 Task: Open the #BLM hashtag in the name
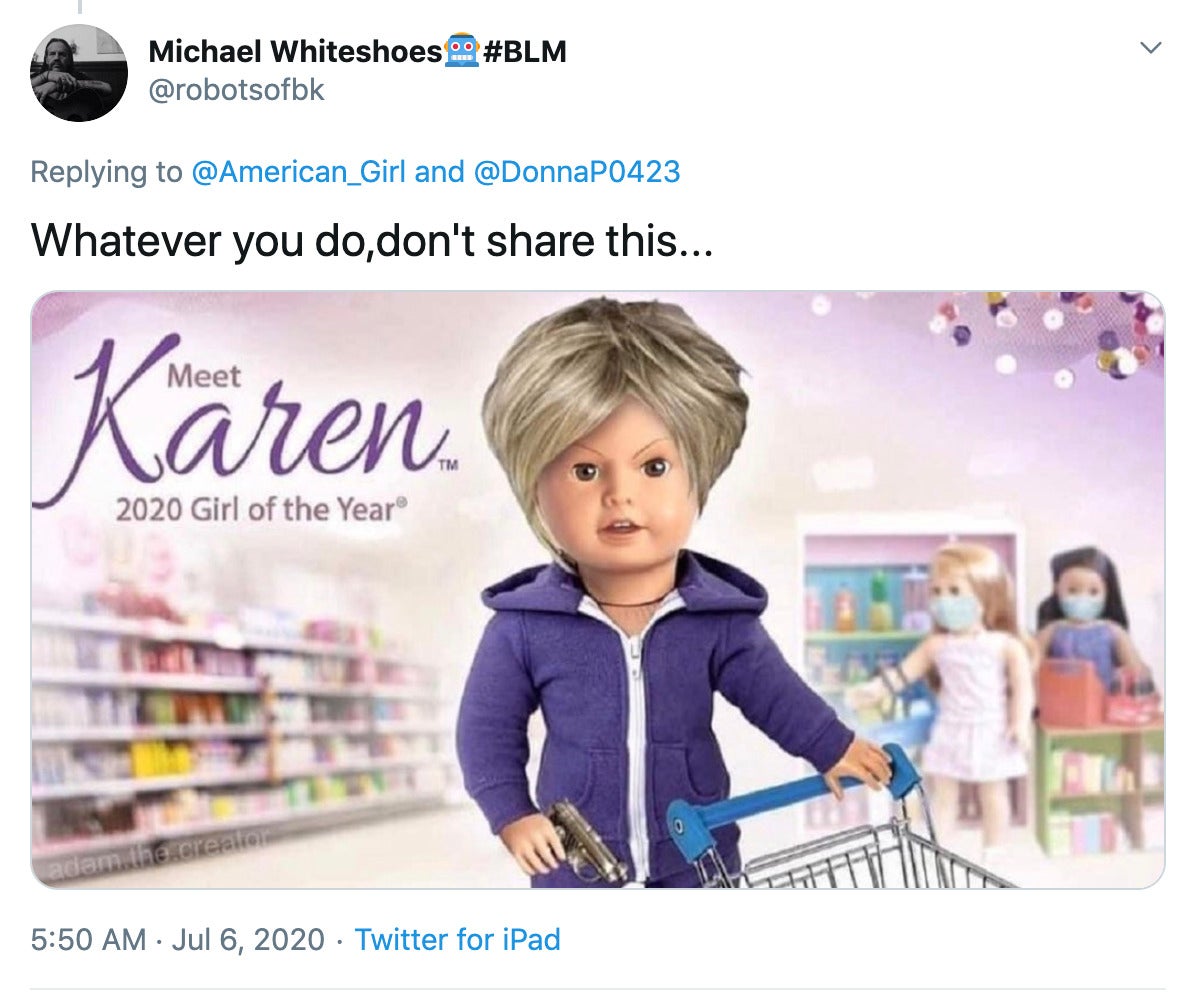(525, 51)
